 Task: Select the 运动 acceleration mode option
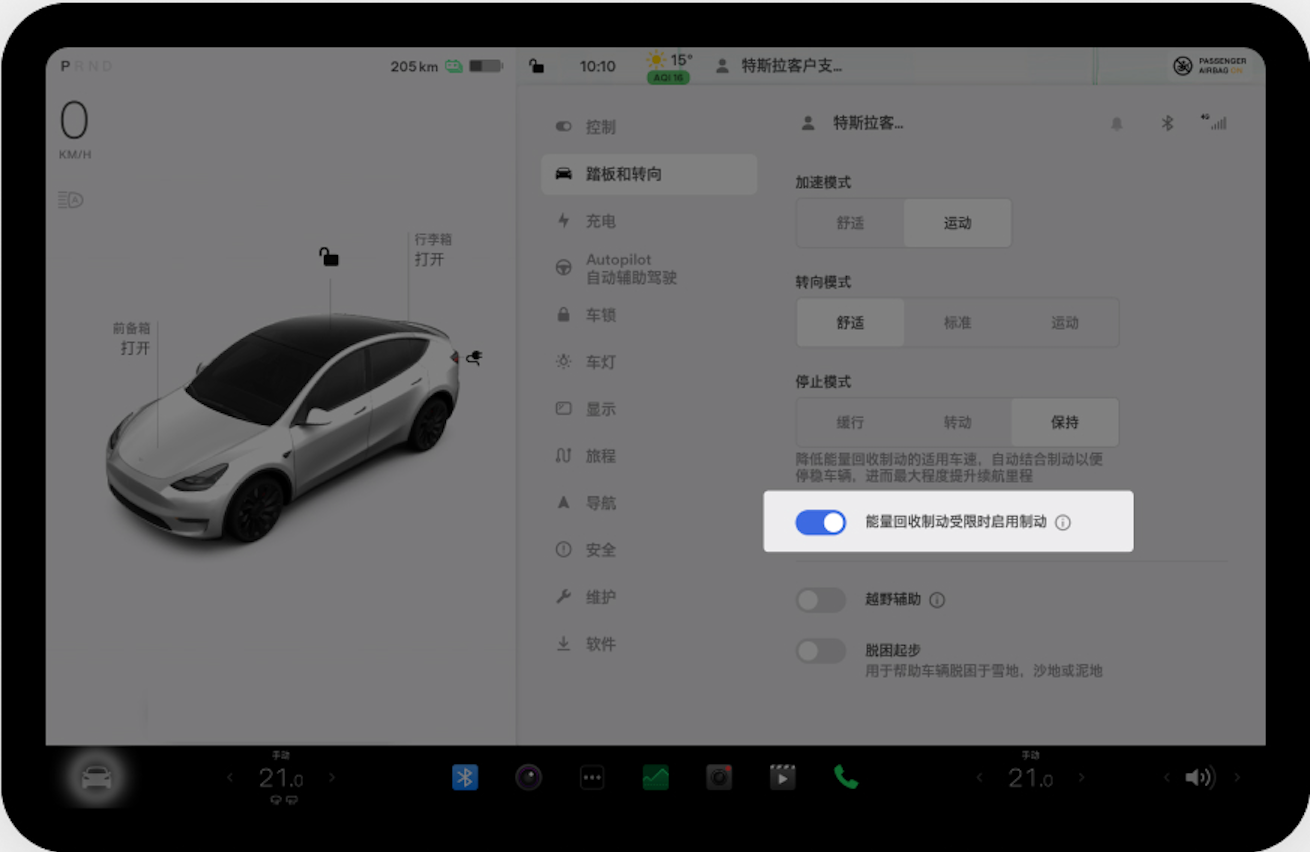coord(957,223)
